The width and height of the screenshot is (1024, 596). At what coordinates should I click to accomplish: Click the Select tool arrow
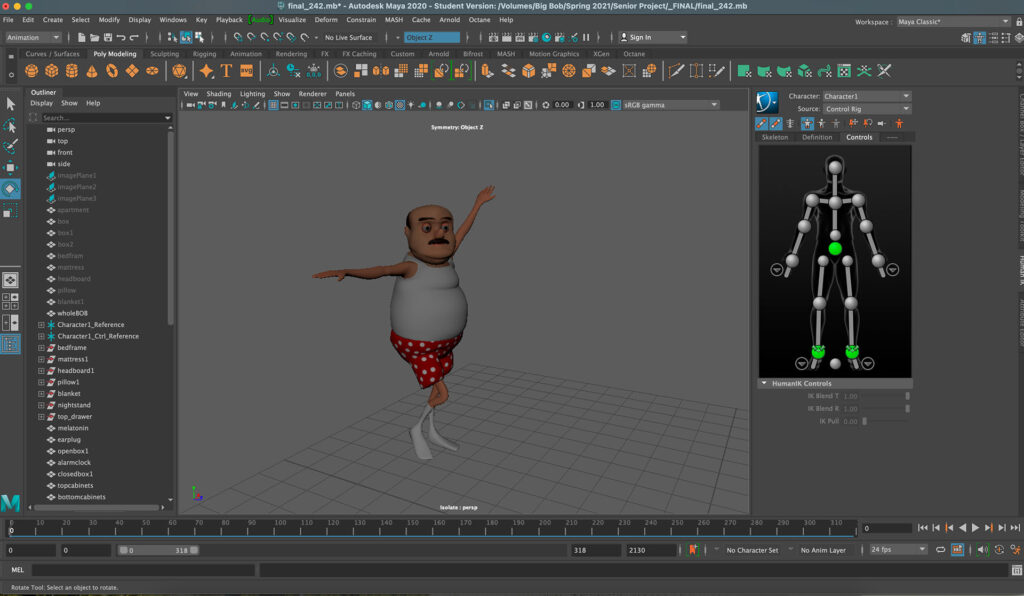11,104
